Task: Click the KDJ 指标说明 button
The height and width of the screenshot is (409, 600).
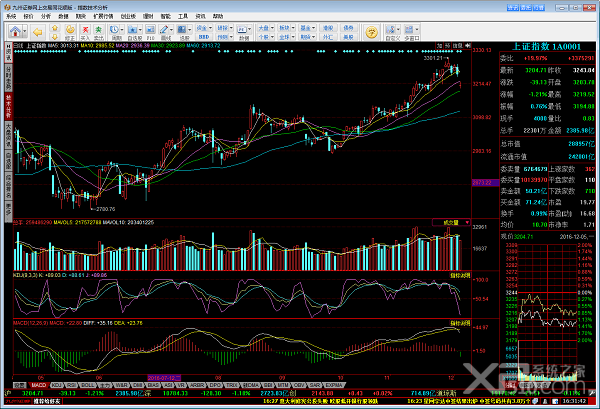Action: coord(460,275)
